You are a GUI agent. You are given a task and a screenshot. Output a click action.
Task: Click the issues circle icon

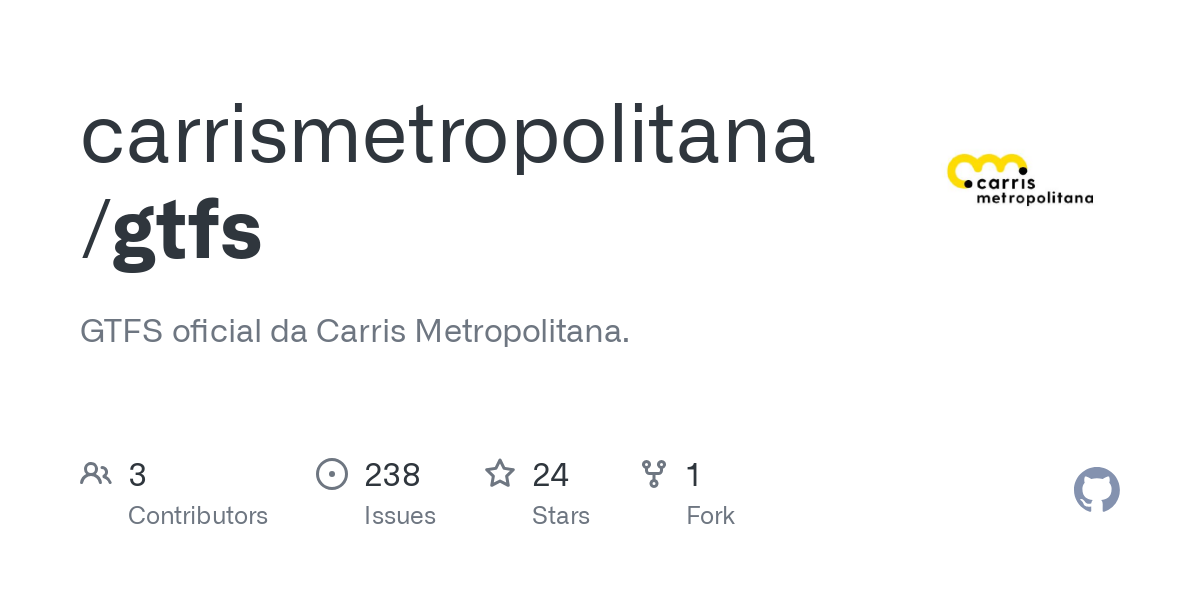tap(332, 474)
